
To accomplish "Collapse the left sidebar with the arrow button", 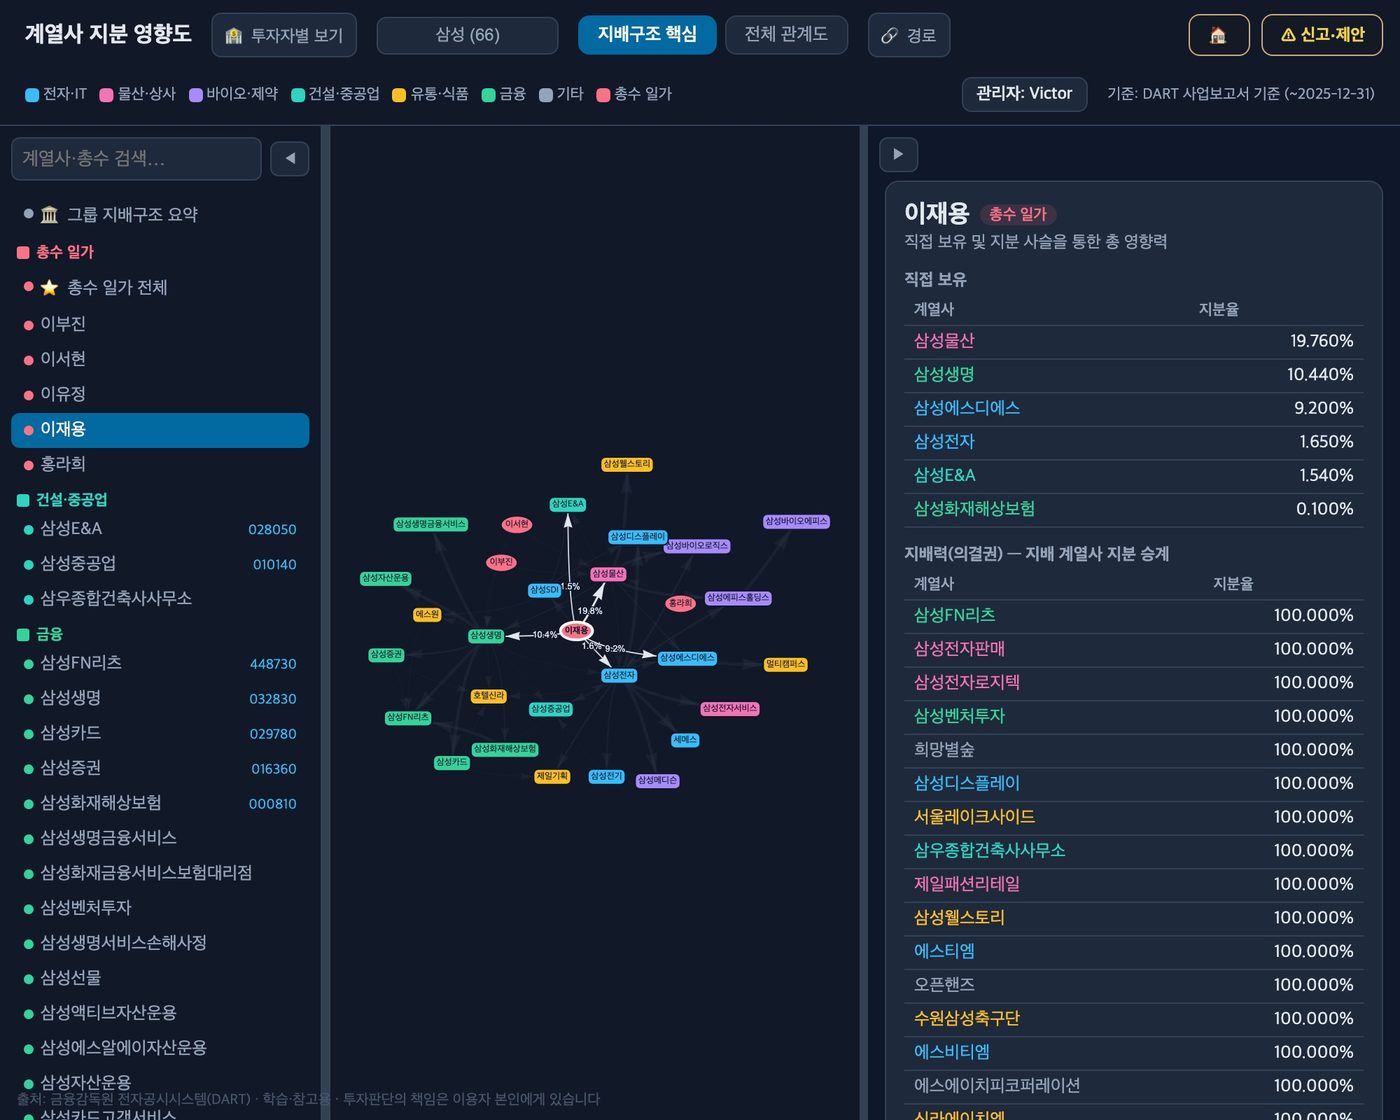I will point(290,158).
